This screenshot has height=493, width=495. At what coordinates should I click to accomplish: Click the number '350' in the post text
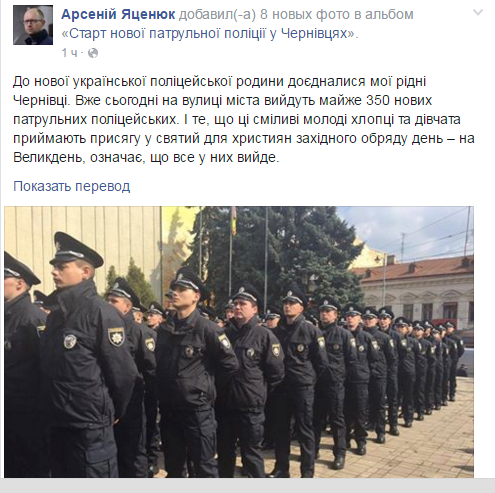tap(378, 100)
